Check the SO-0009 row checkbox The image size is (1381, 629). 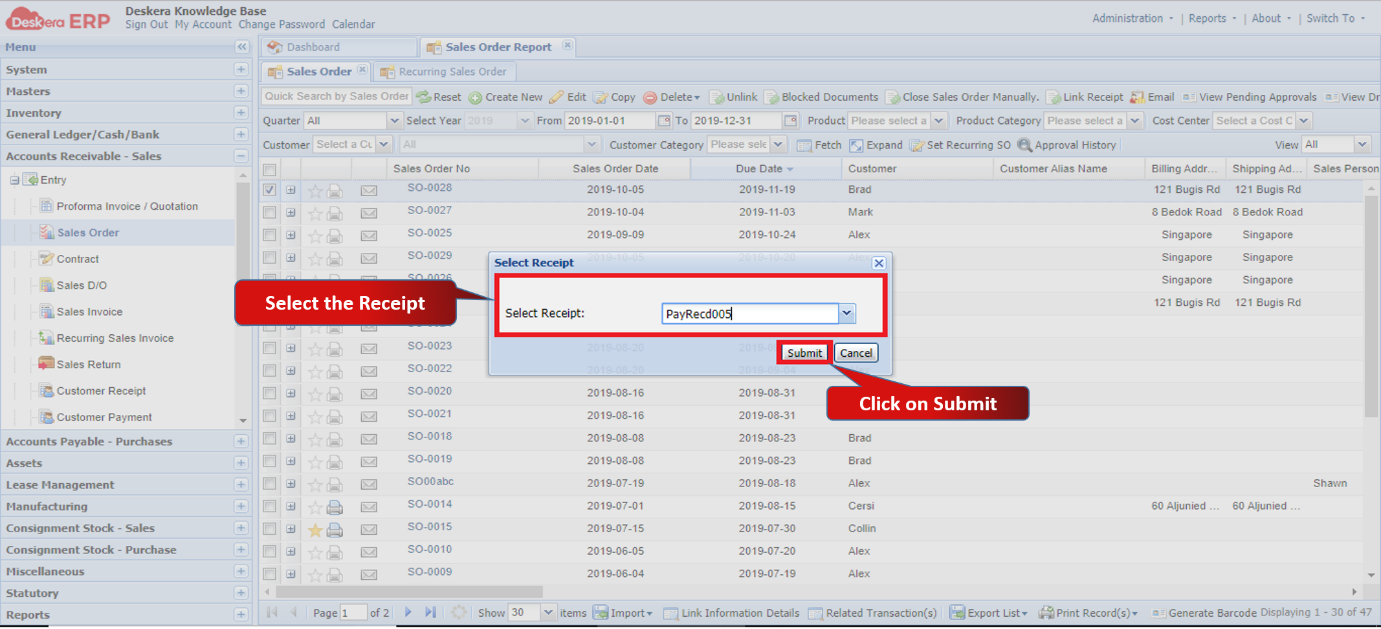(x=270, y=574)
